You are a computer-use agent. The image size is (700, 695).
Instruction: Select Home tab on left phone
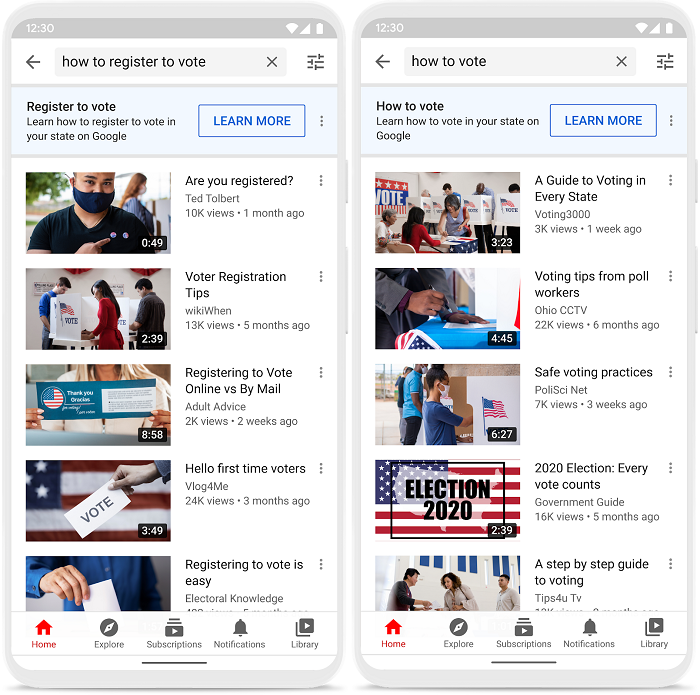tap(44, 634)
